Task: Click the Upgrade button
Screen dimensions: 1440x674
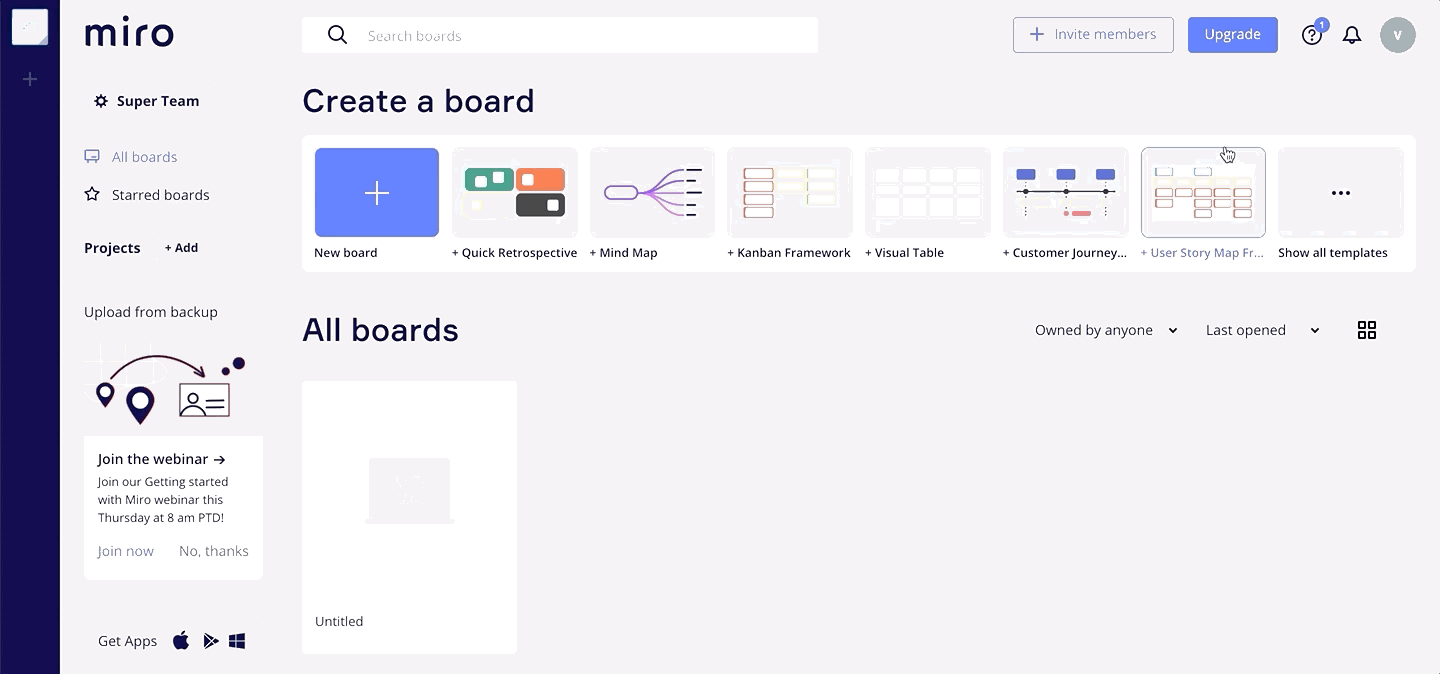Action: [x=1232, y=34]
